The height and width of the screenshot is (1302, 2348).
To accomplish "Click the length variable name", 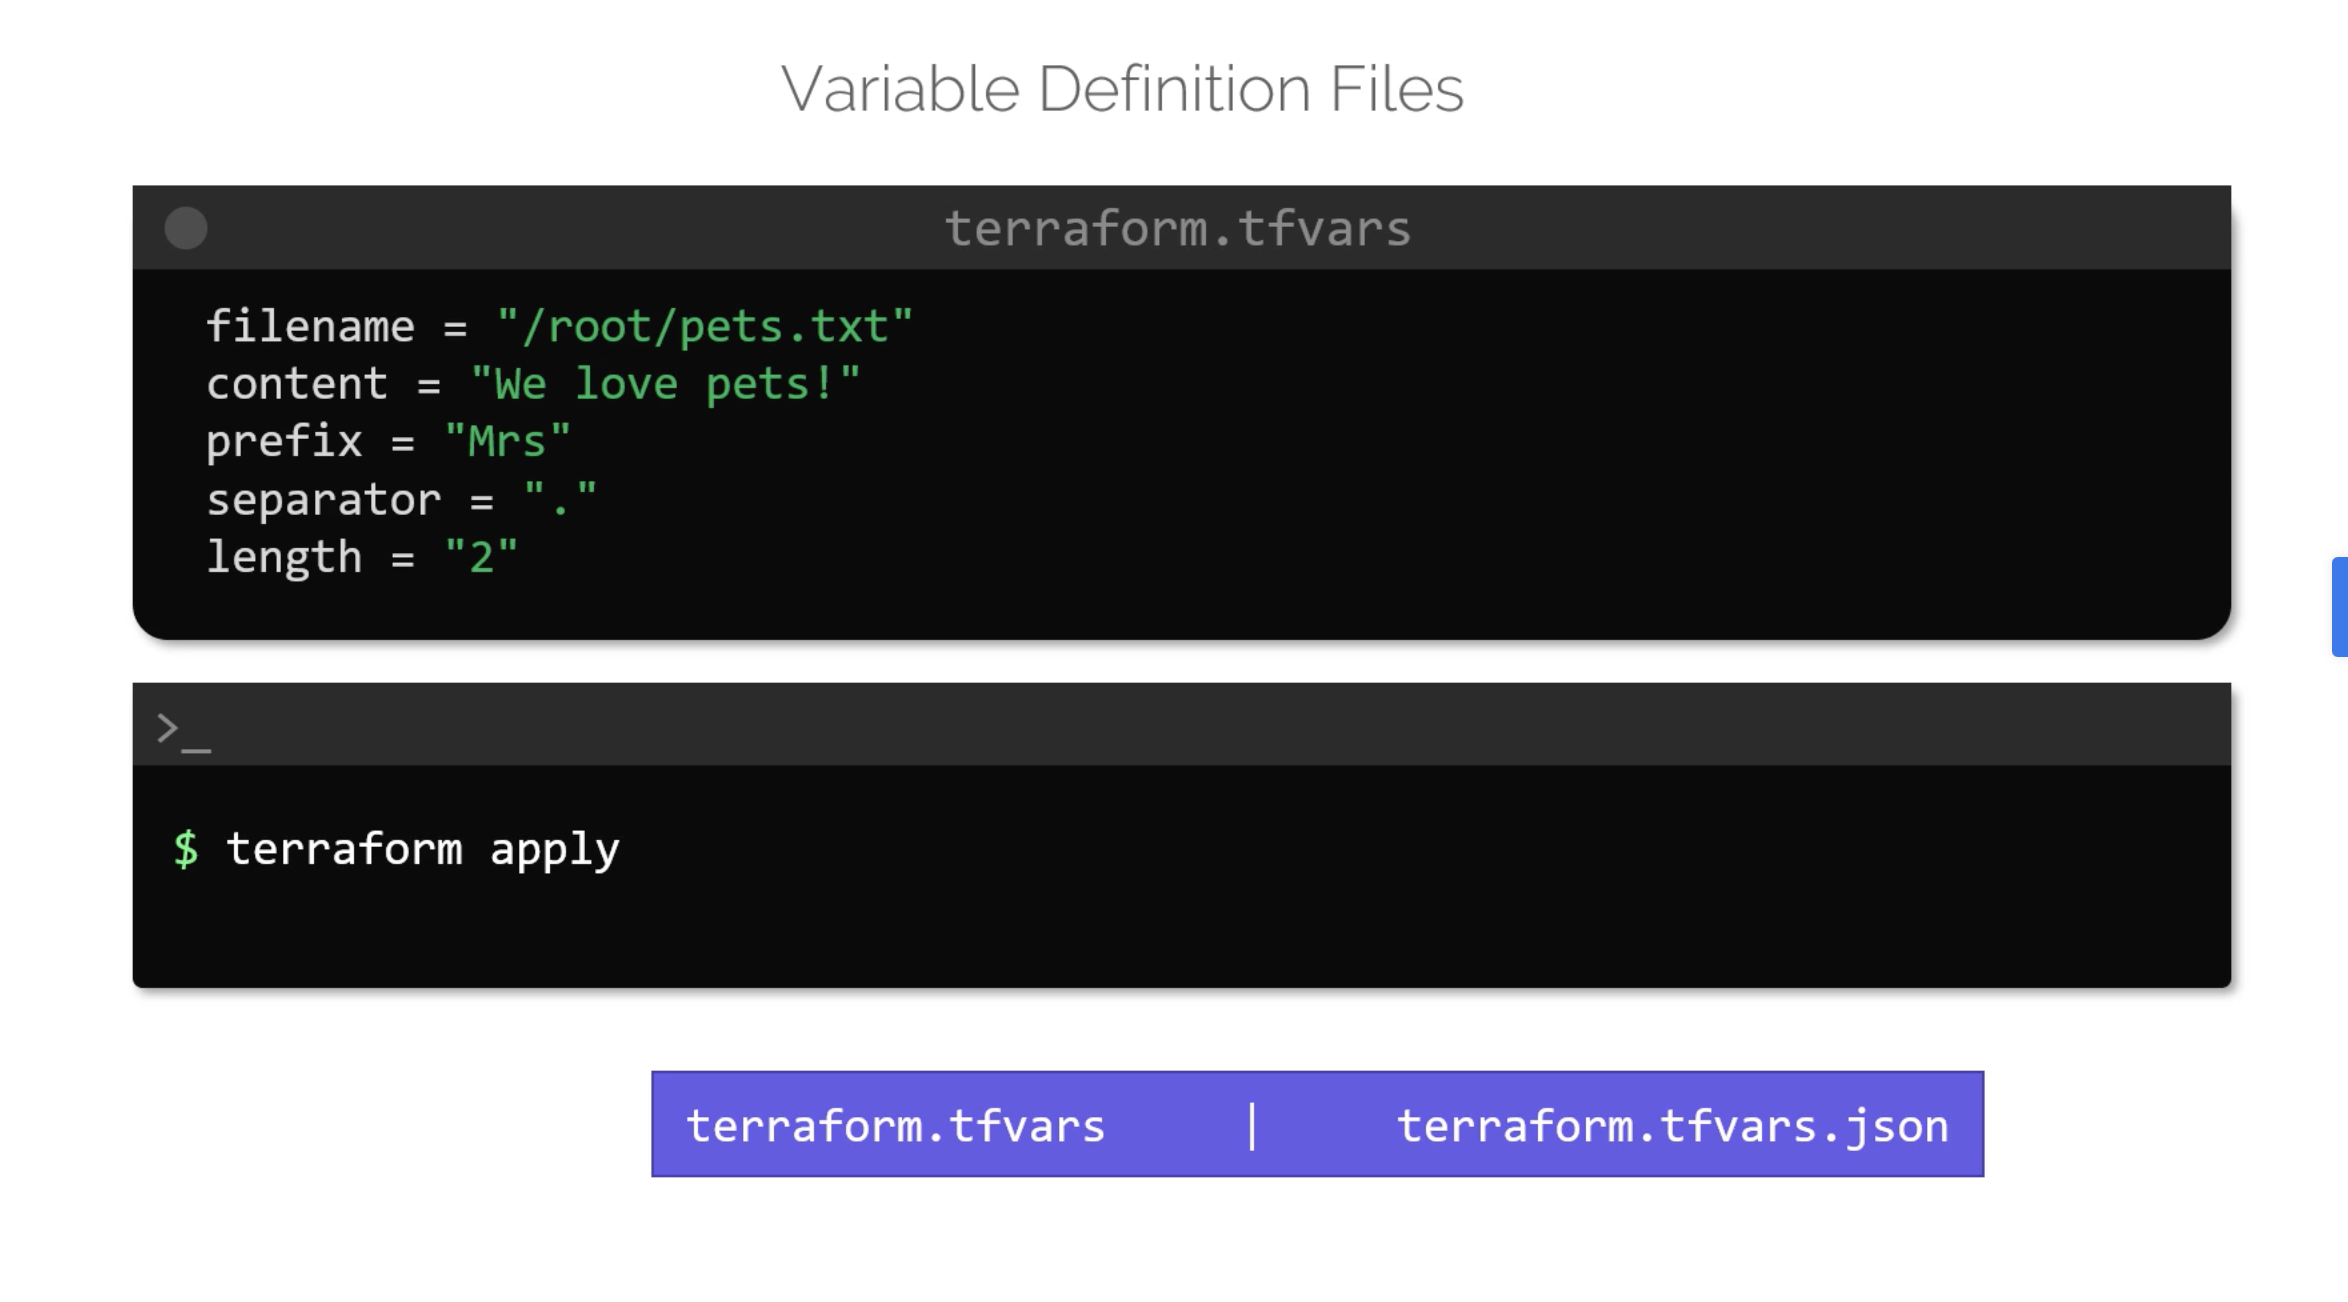I will tap(284, 557).
